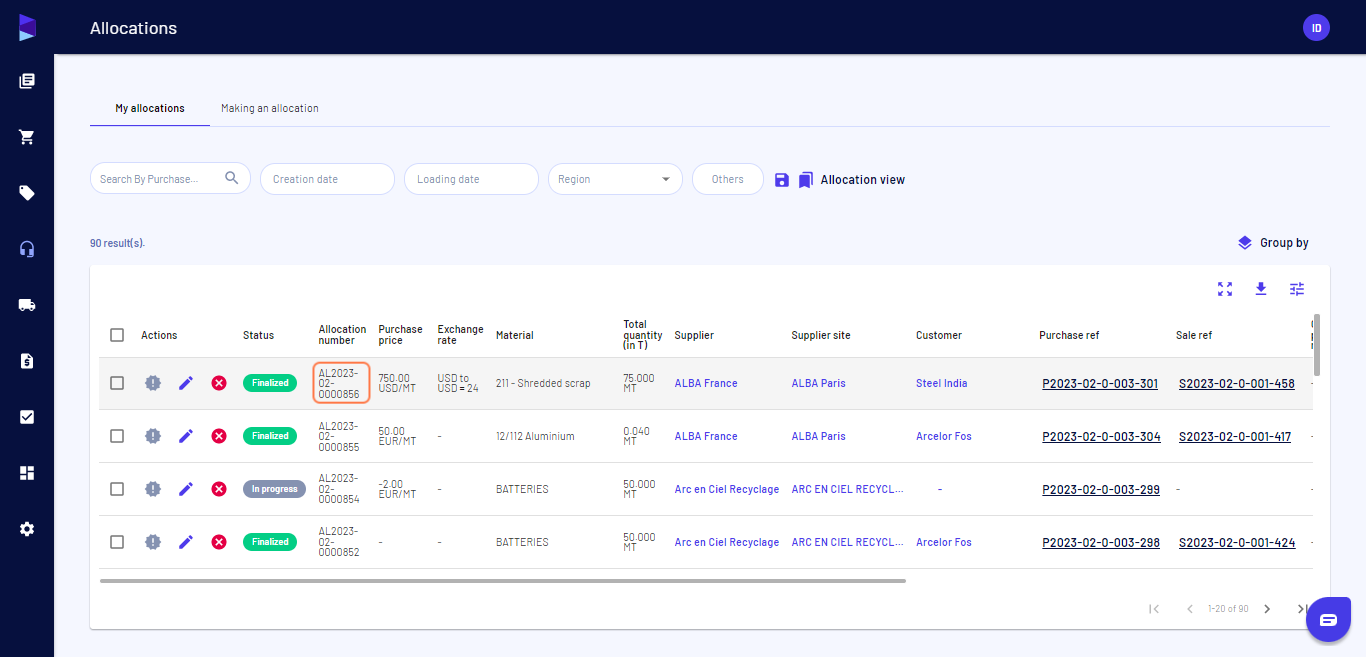Click the In progress status badge

(274, 489)
